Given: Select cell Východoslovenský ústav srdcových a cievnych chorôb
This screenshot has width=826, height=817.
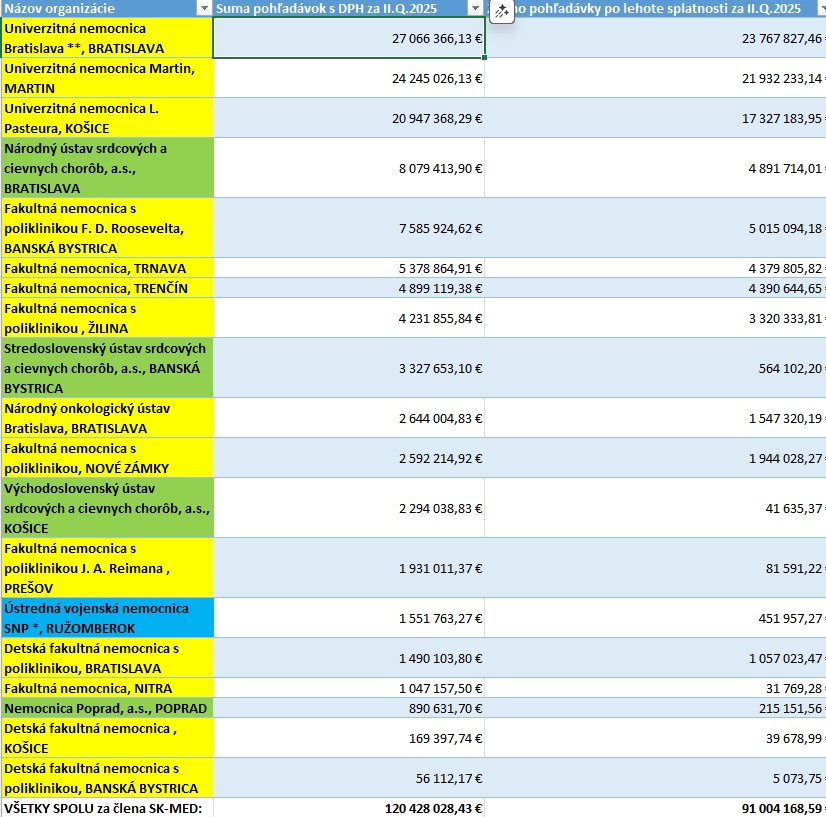Looking at the screenshot, I should coord(107,508).
